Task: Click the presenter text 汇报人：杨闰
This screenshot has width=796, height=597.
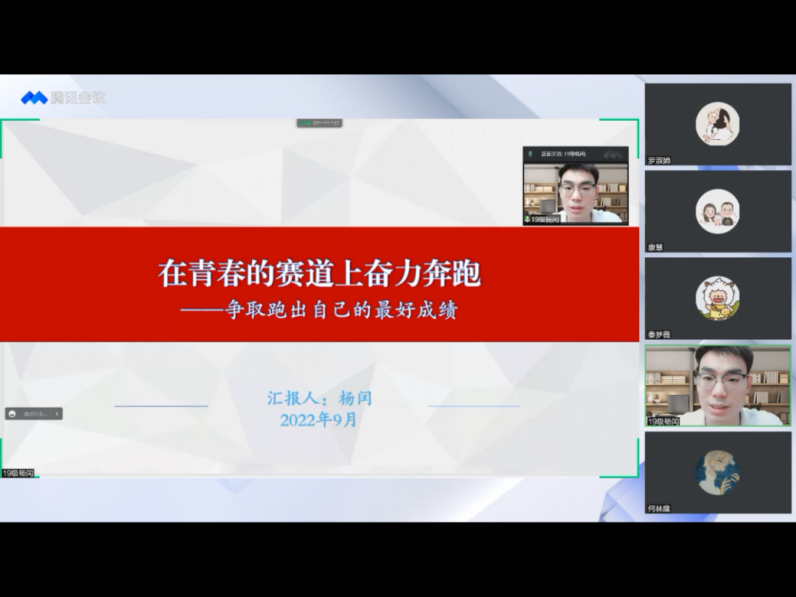Action: click(319, 398)
